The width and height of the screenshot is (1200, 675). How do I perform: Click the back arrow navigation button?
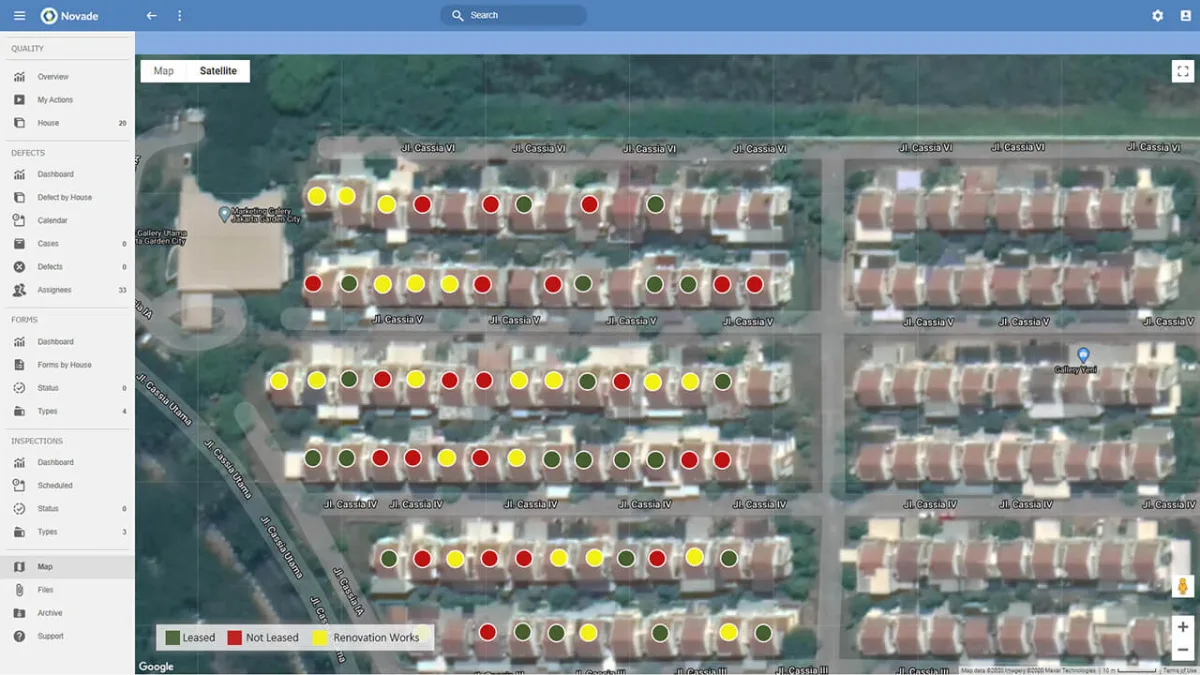(151, 15)
